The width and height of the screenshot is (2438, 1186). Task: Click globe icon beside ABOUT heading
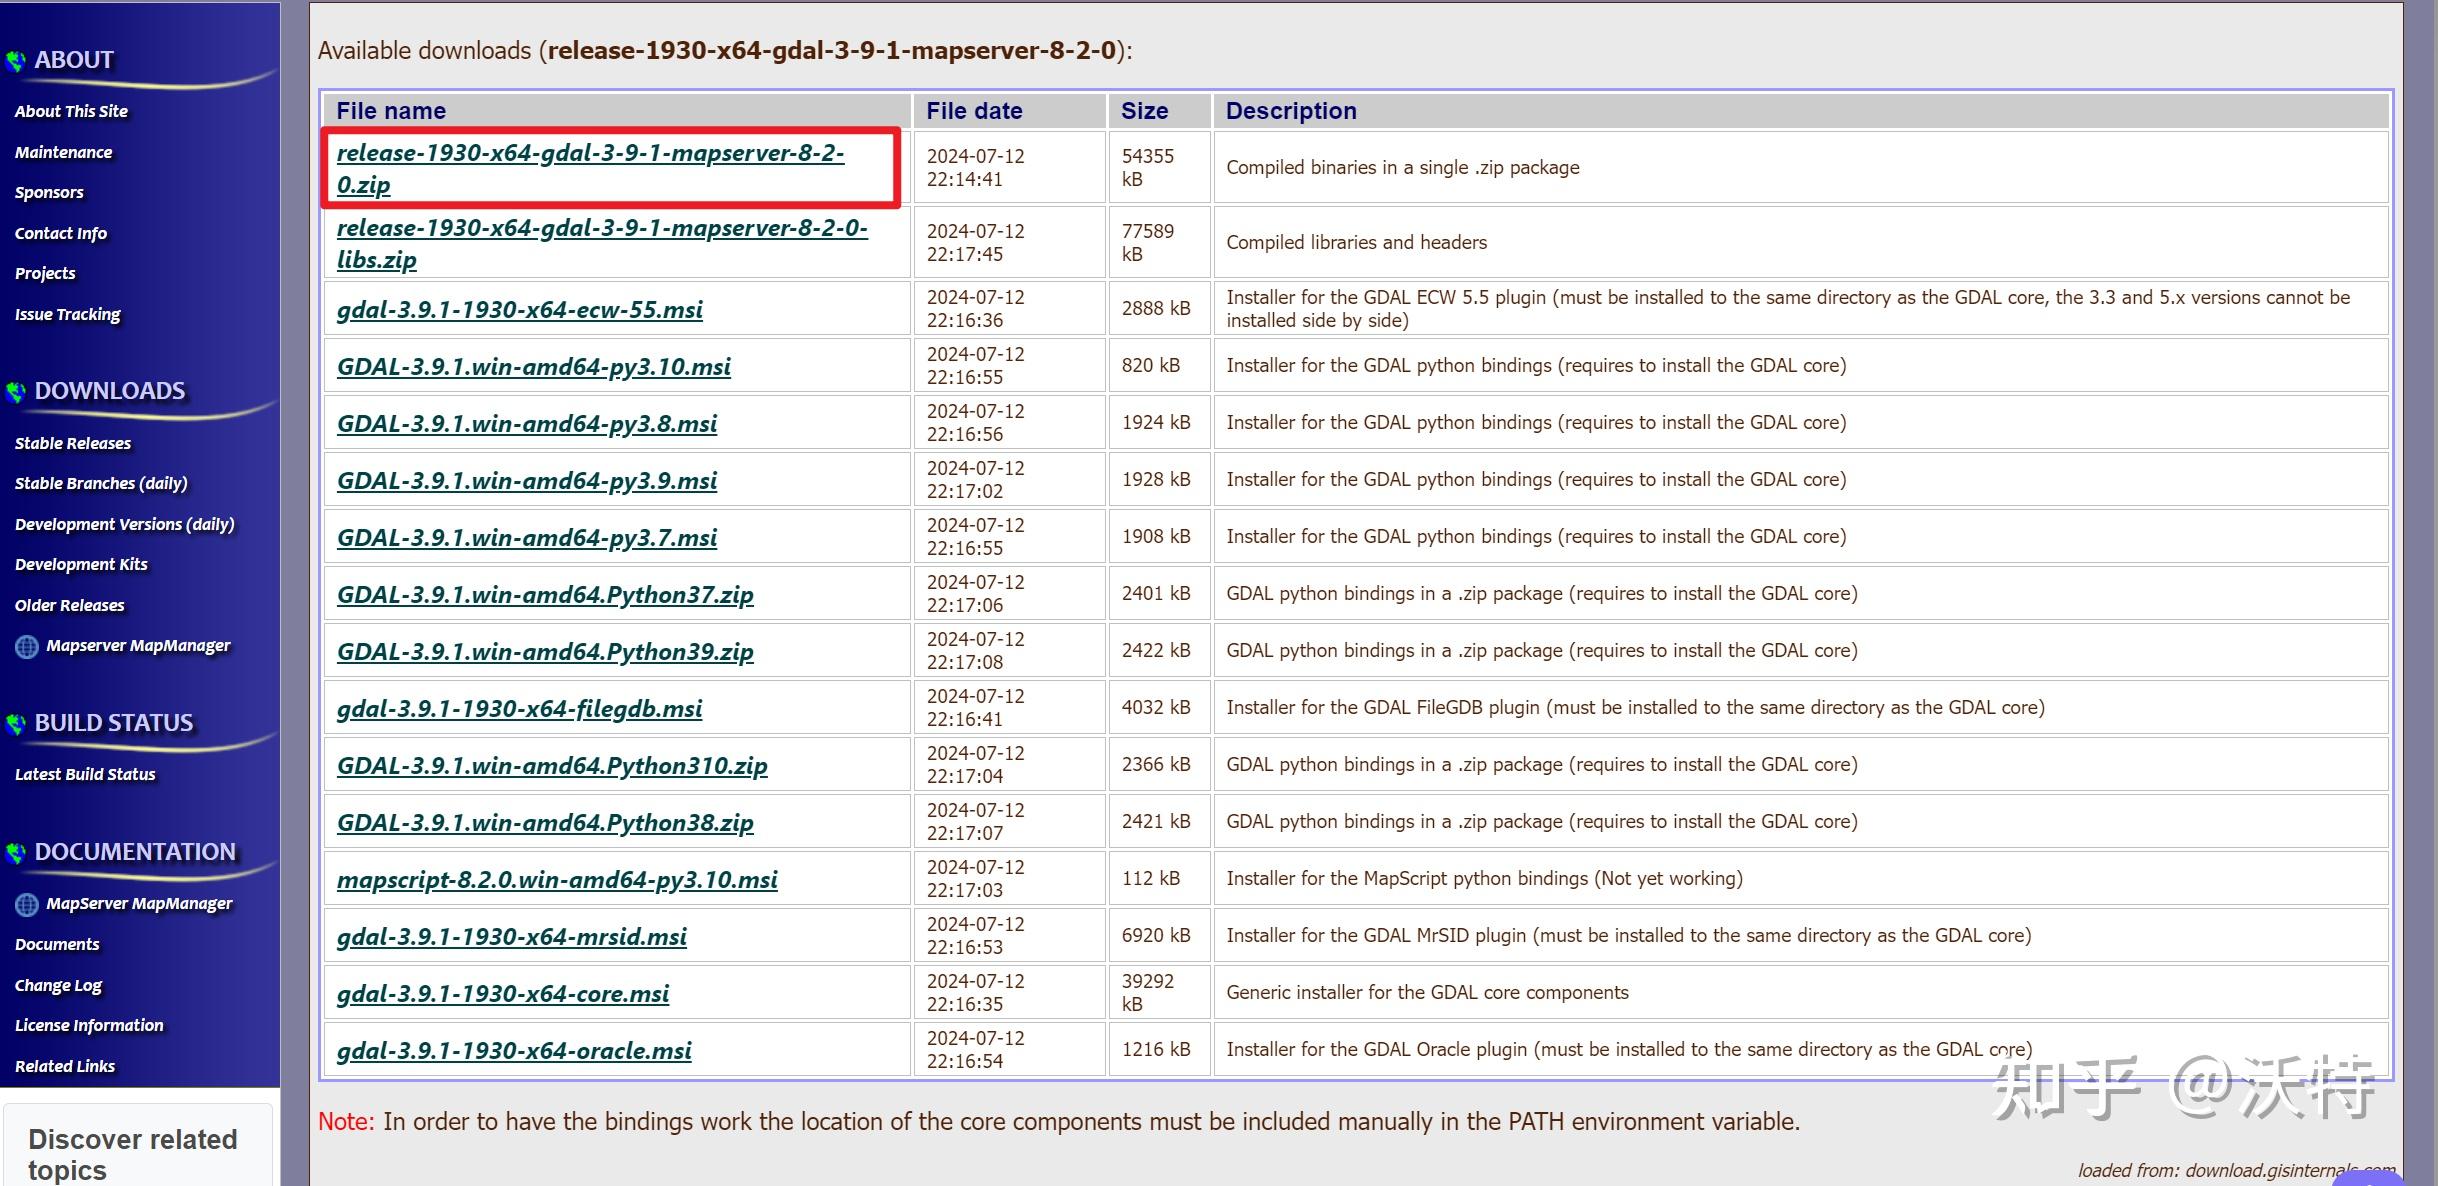tap(15, 61)
